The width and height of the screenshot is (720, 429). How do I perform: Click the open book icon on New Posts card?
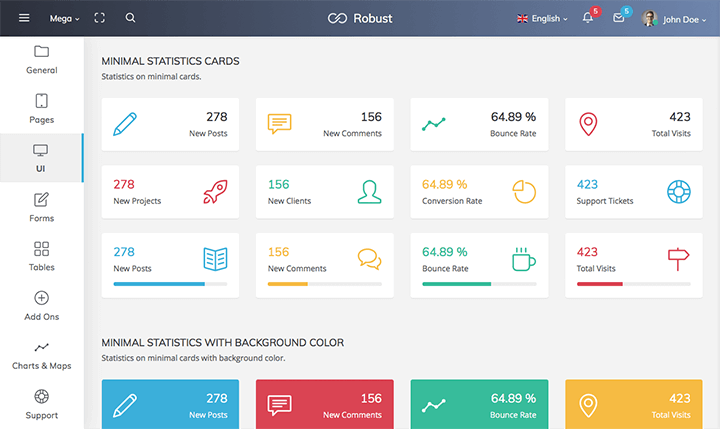point(215,259)
